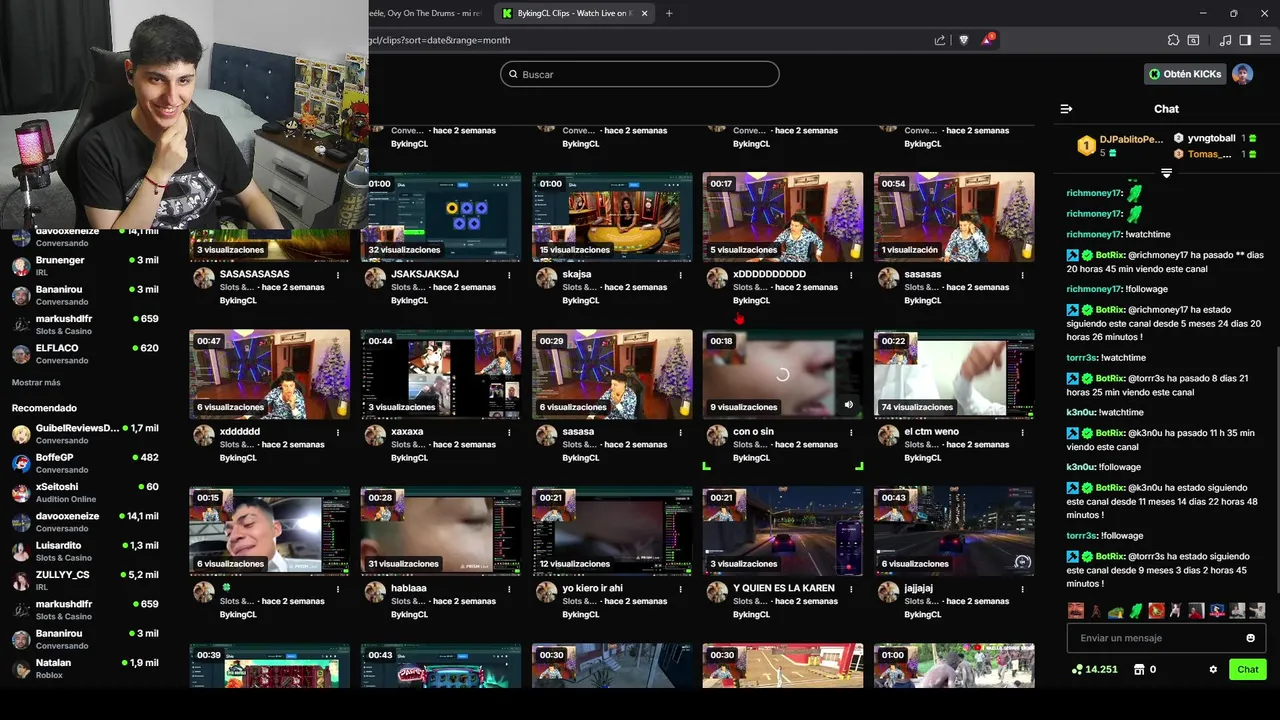The image size is (1280, 720).
Task: Play the 'yo kiero ir ahi' clip thumbnail
Action: (x=612, y=531)
